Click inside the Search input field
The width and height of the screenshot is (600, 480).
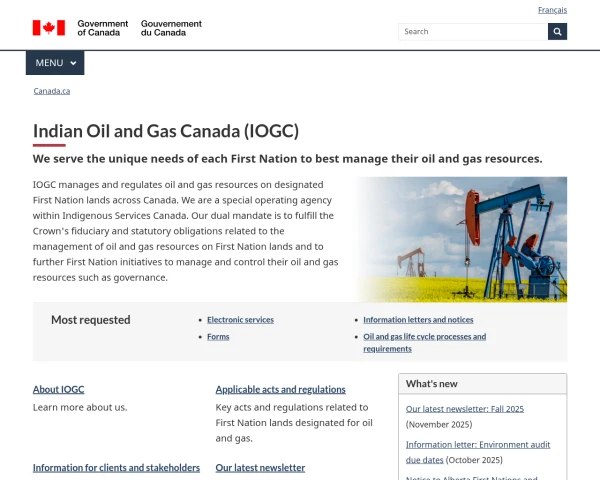coord(472,31)
